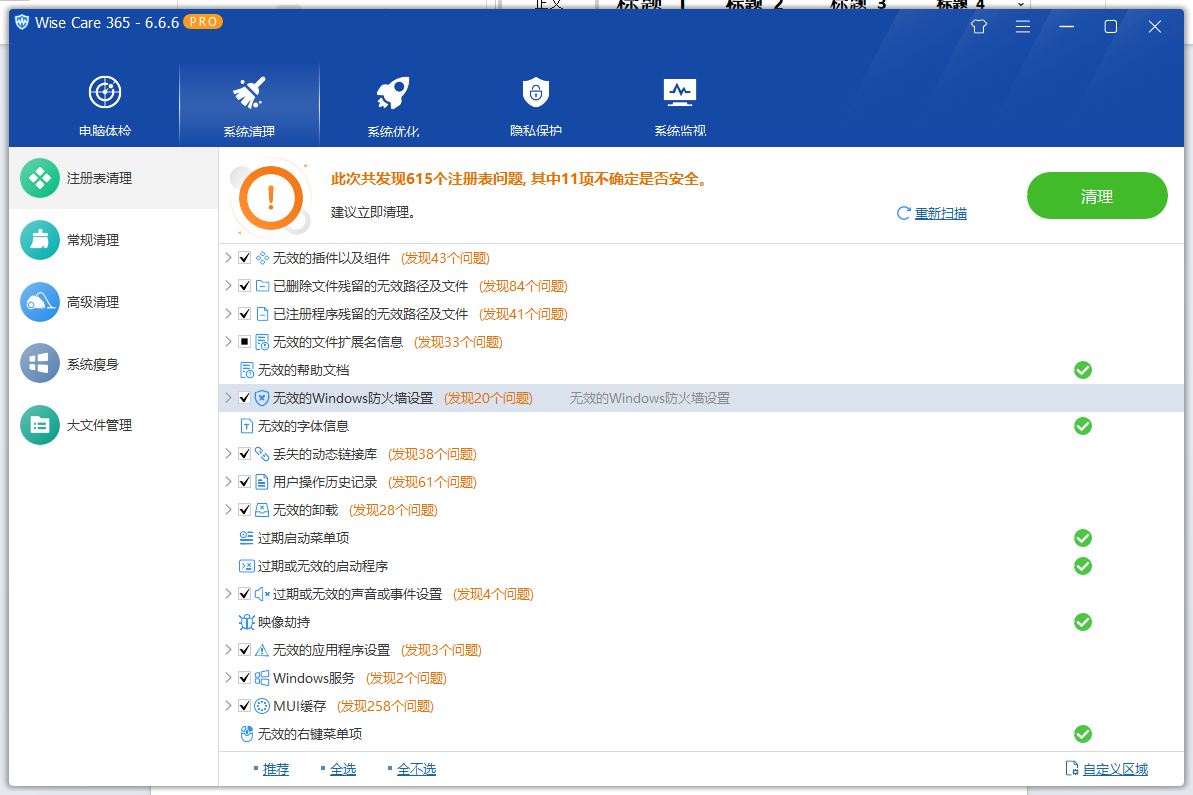Click the 系统瘦身 Windows logo icon
The width and height of the screenshot is (1193, 795).
point(40,364)
